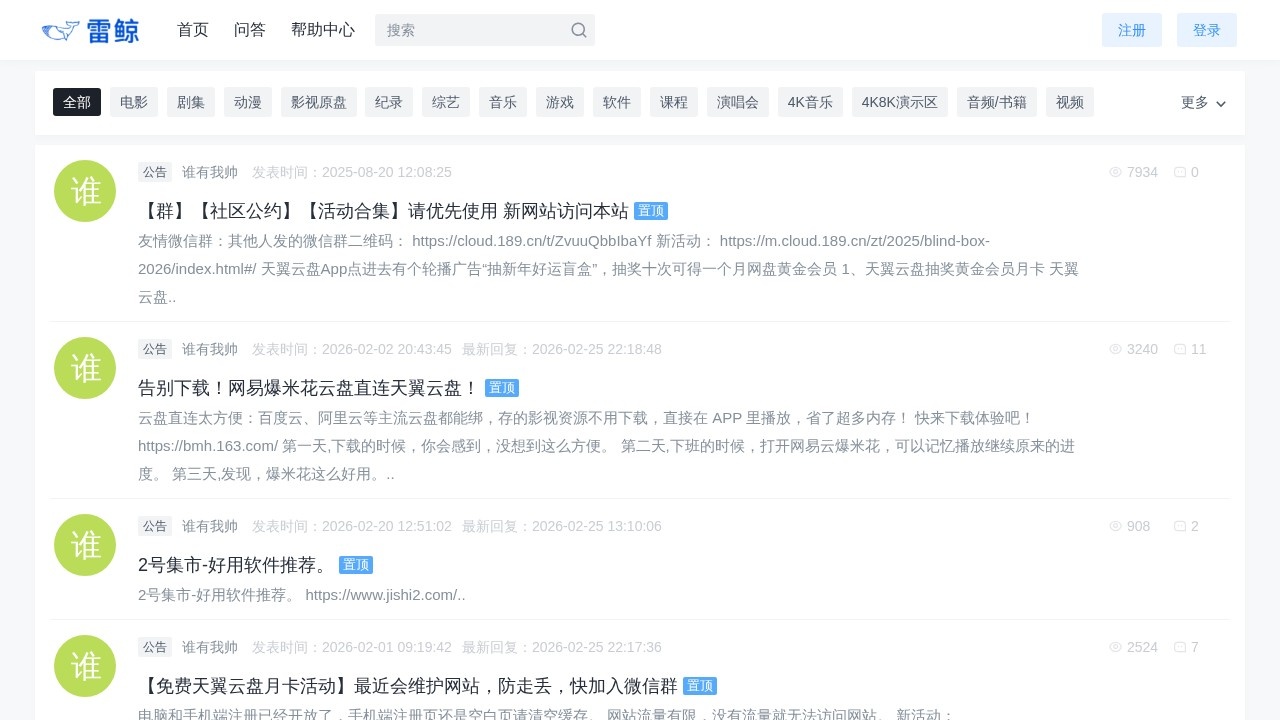Click the first post's author avatar
Viewport: 1280px width, 720px height.
[x=85, y=191]
